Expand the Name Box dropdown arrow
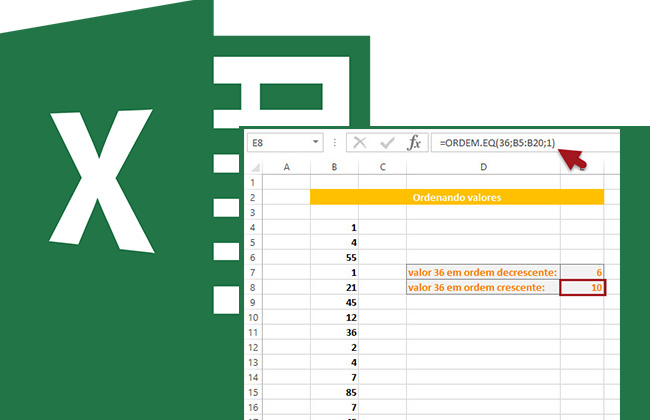650x420 pixels. coord(315,142)
